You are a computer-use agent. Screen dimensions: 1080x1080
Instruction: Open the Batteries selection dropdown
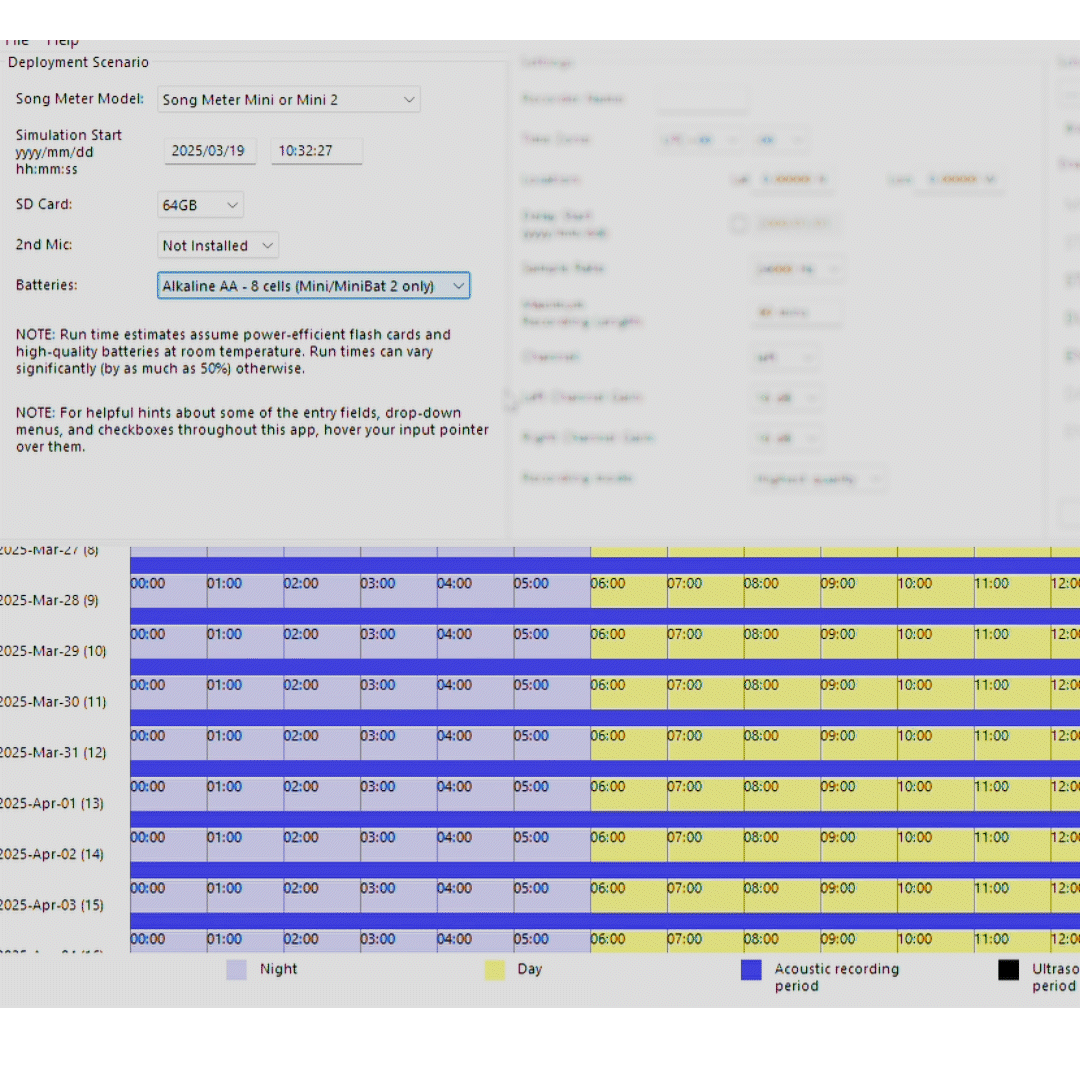tap(313, 285)
